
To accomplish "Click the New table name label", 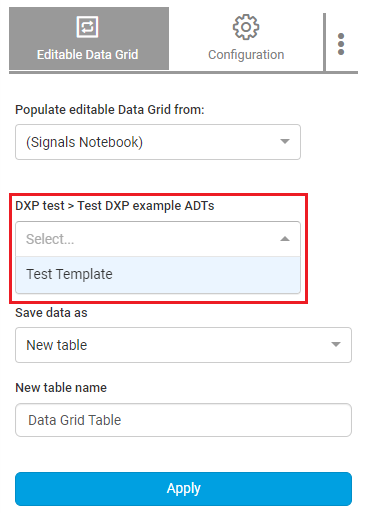I will (x=61, y=388).
